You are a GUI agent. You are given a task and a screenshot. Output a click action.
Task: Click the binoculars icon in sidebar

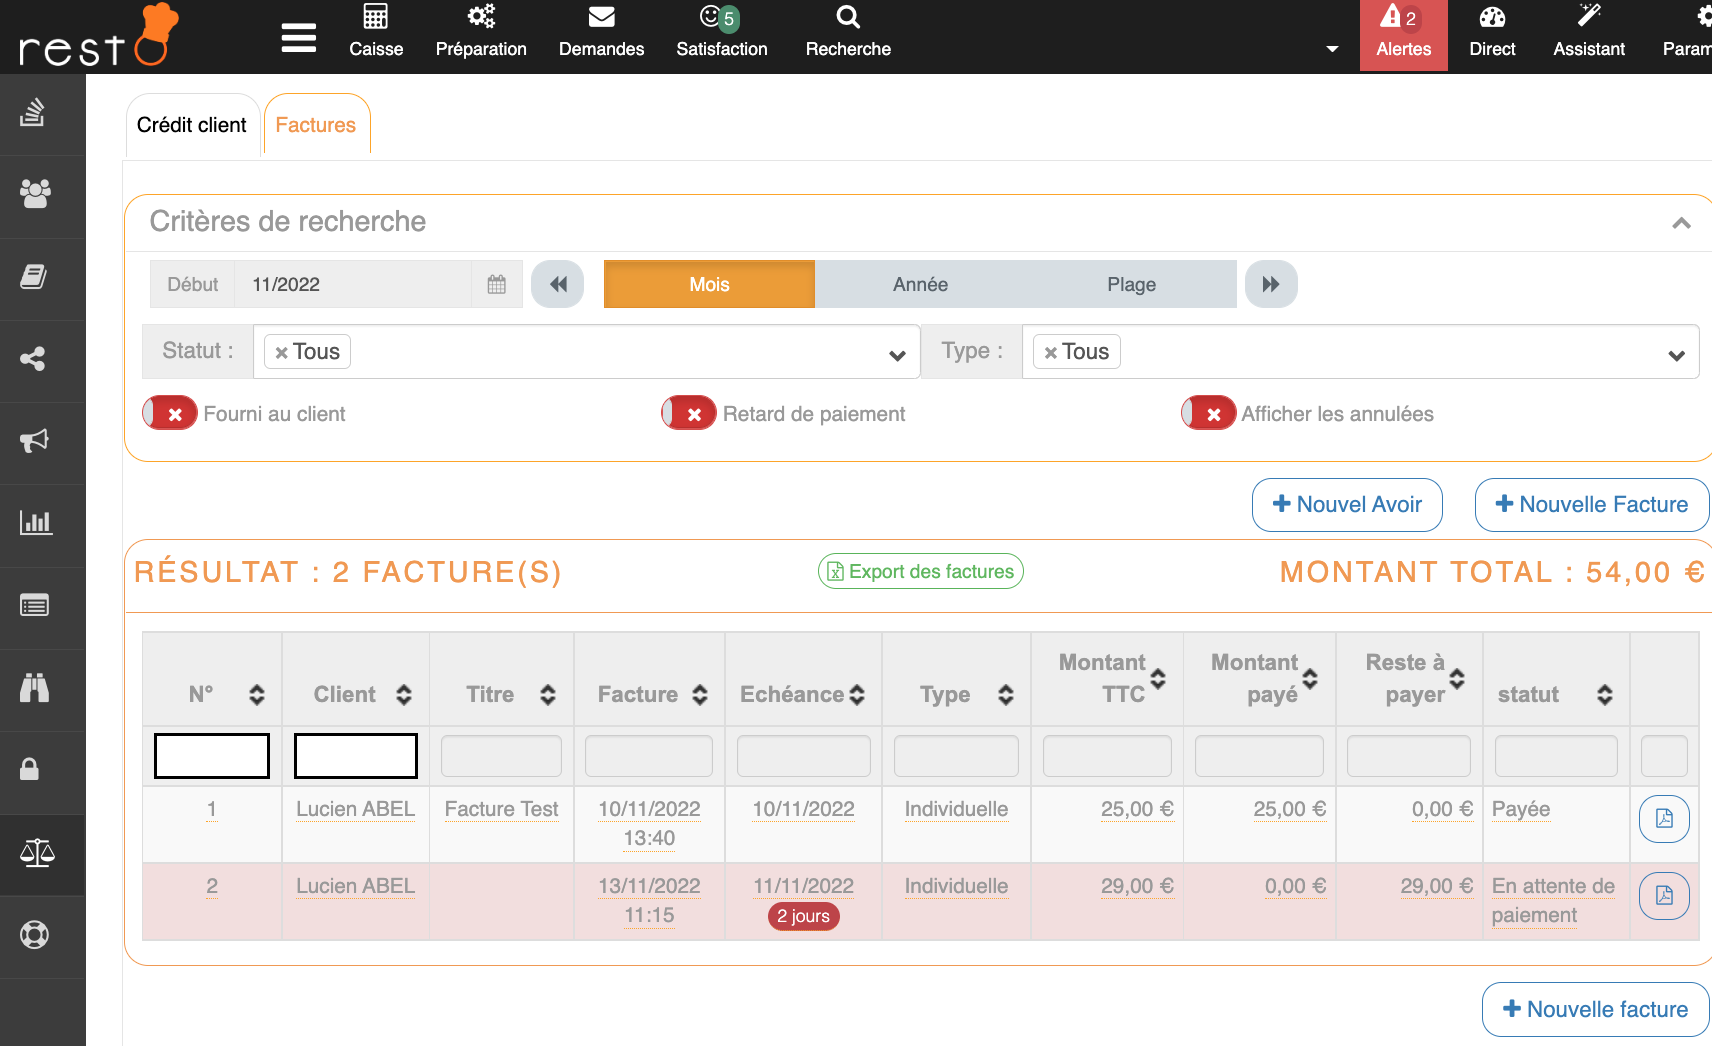click(35, 688)
